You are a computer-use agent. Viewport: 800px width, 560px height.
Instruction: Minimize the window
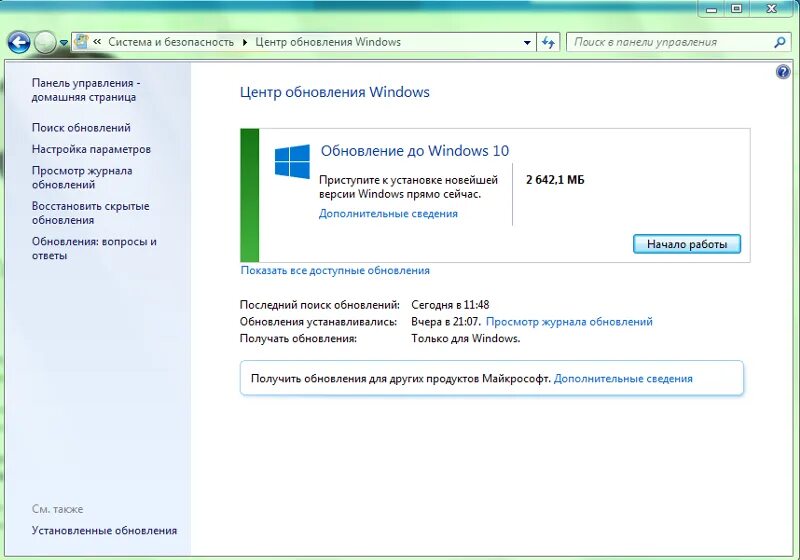coord(712,9)
